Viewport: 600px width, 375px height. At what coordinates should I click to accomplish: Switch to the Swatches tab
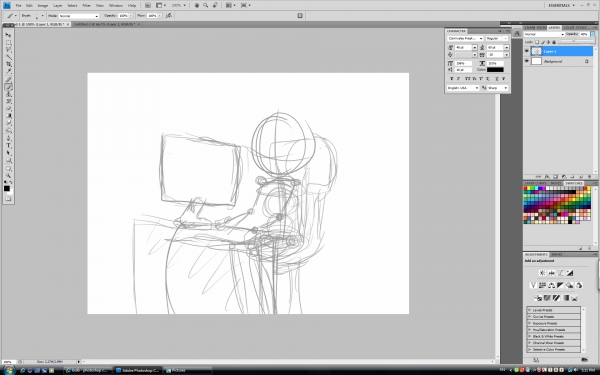click(574, 184)
